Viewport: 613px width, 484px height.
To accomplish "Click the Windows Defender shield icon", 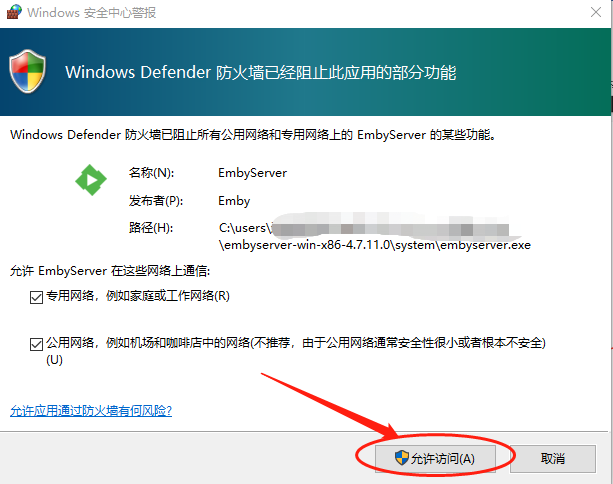I will click(x=27, y=71).
